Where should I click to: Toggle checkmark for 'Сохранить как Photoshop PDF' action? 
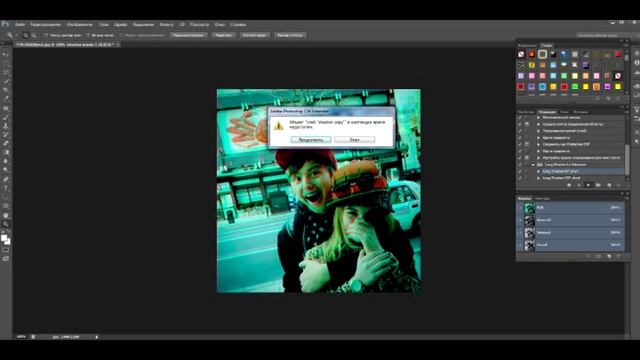coord(520,144)
